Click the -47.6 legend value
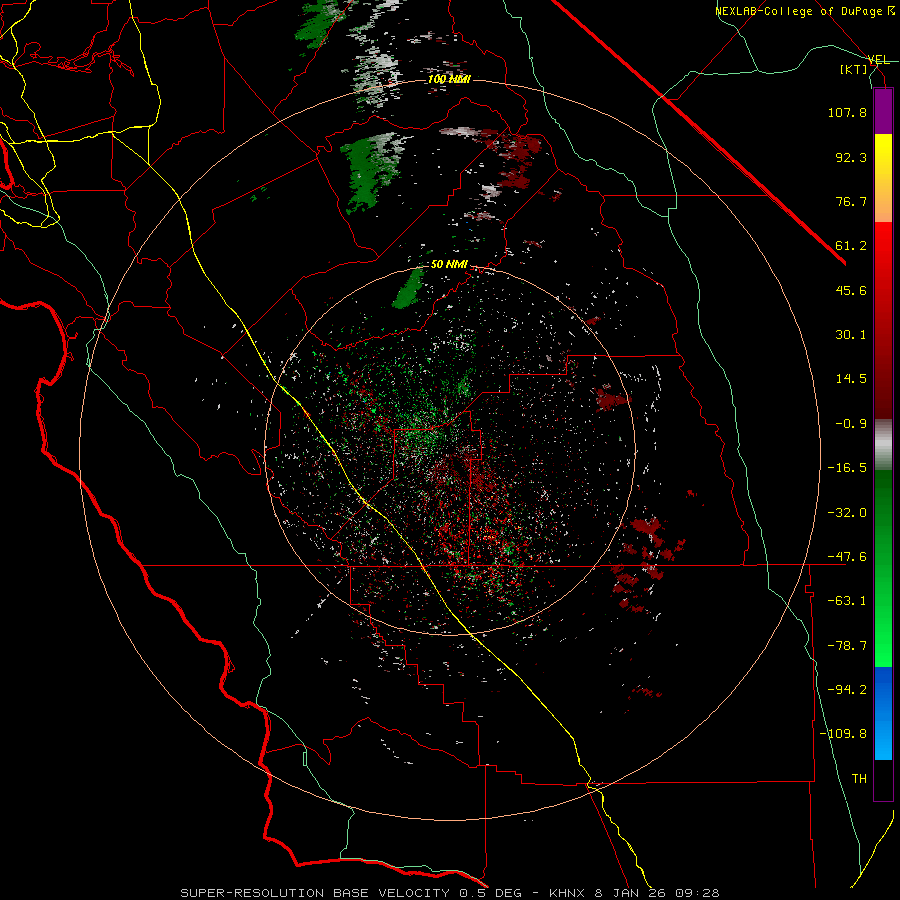The height and width of the screenshot is (900, 900). (x=847, y=557)
